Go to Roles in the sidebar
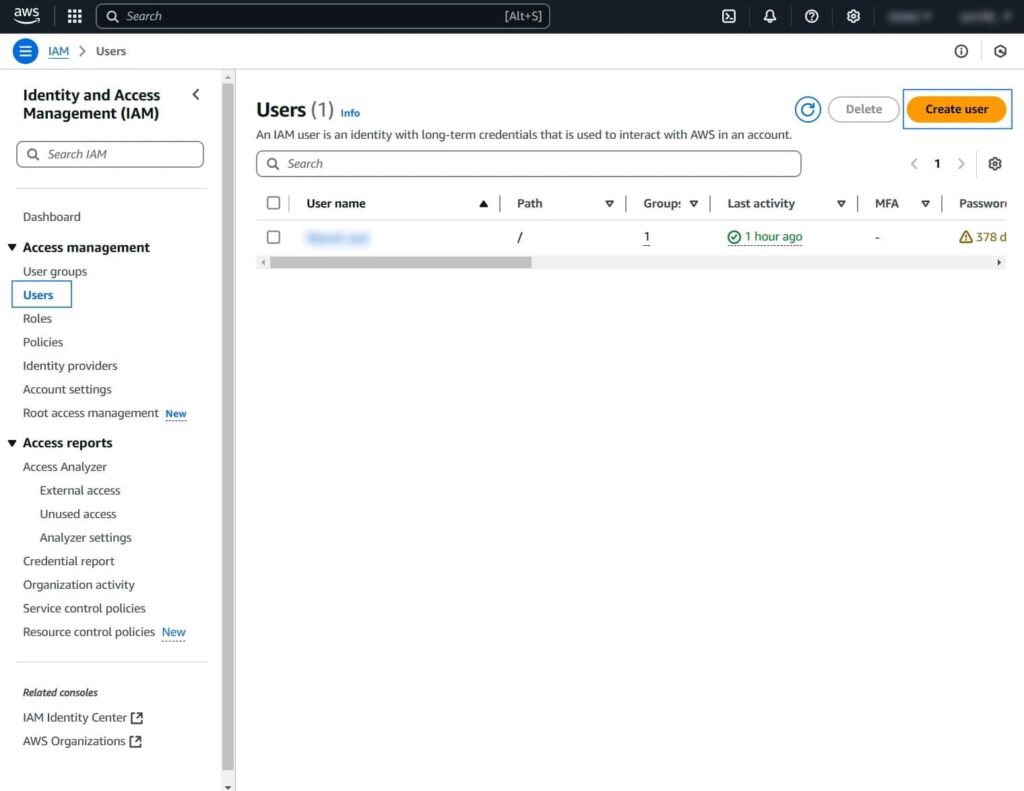Image resolution: width=1024 pixels, height=791 pixels. (x=37, y=319)
